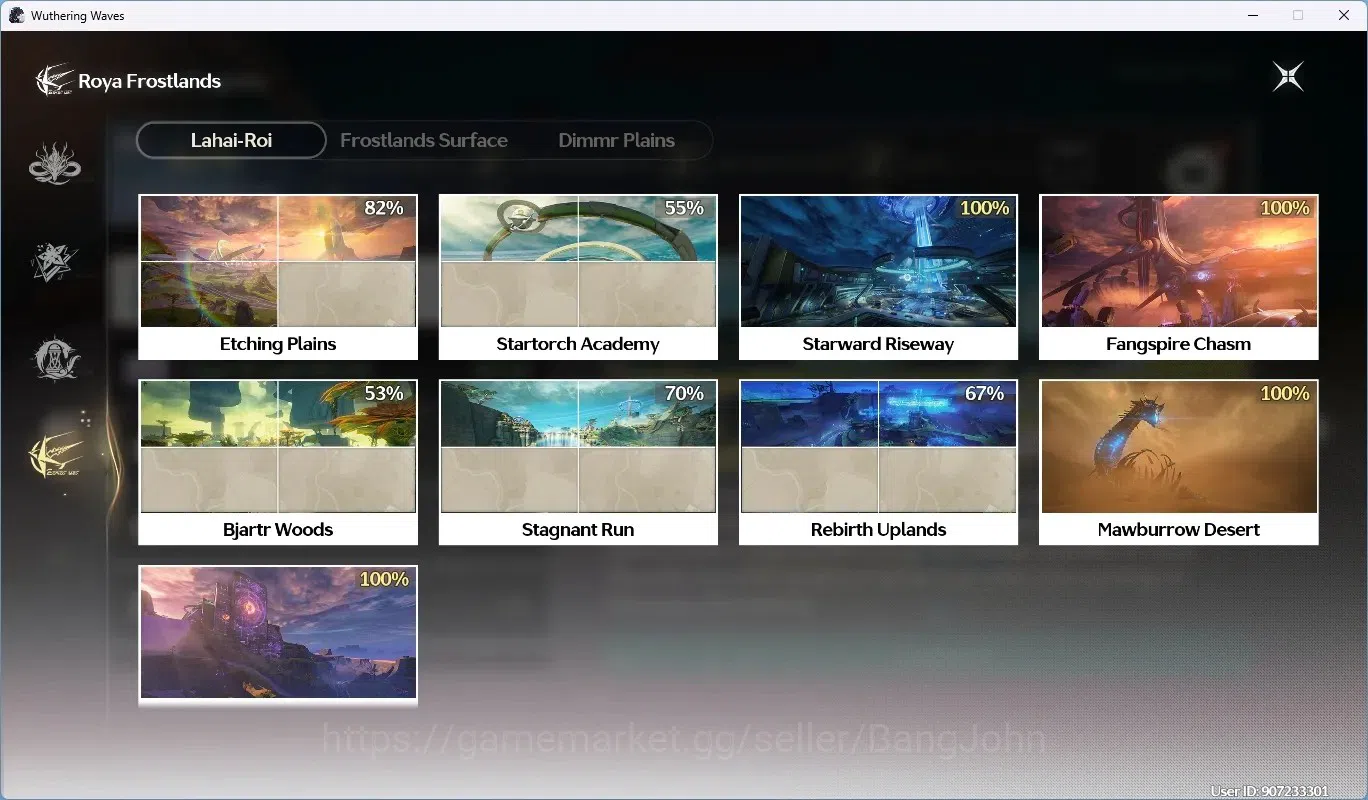Switch to the Dimmr Plains tab
The width and height of the screenshot is (1368, 800).
pyautogui.click(x=616, y=140)
